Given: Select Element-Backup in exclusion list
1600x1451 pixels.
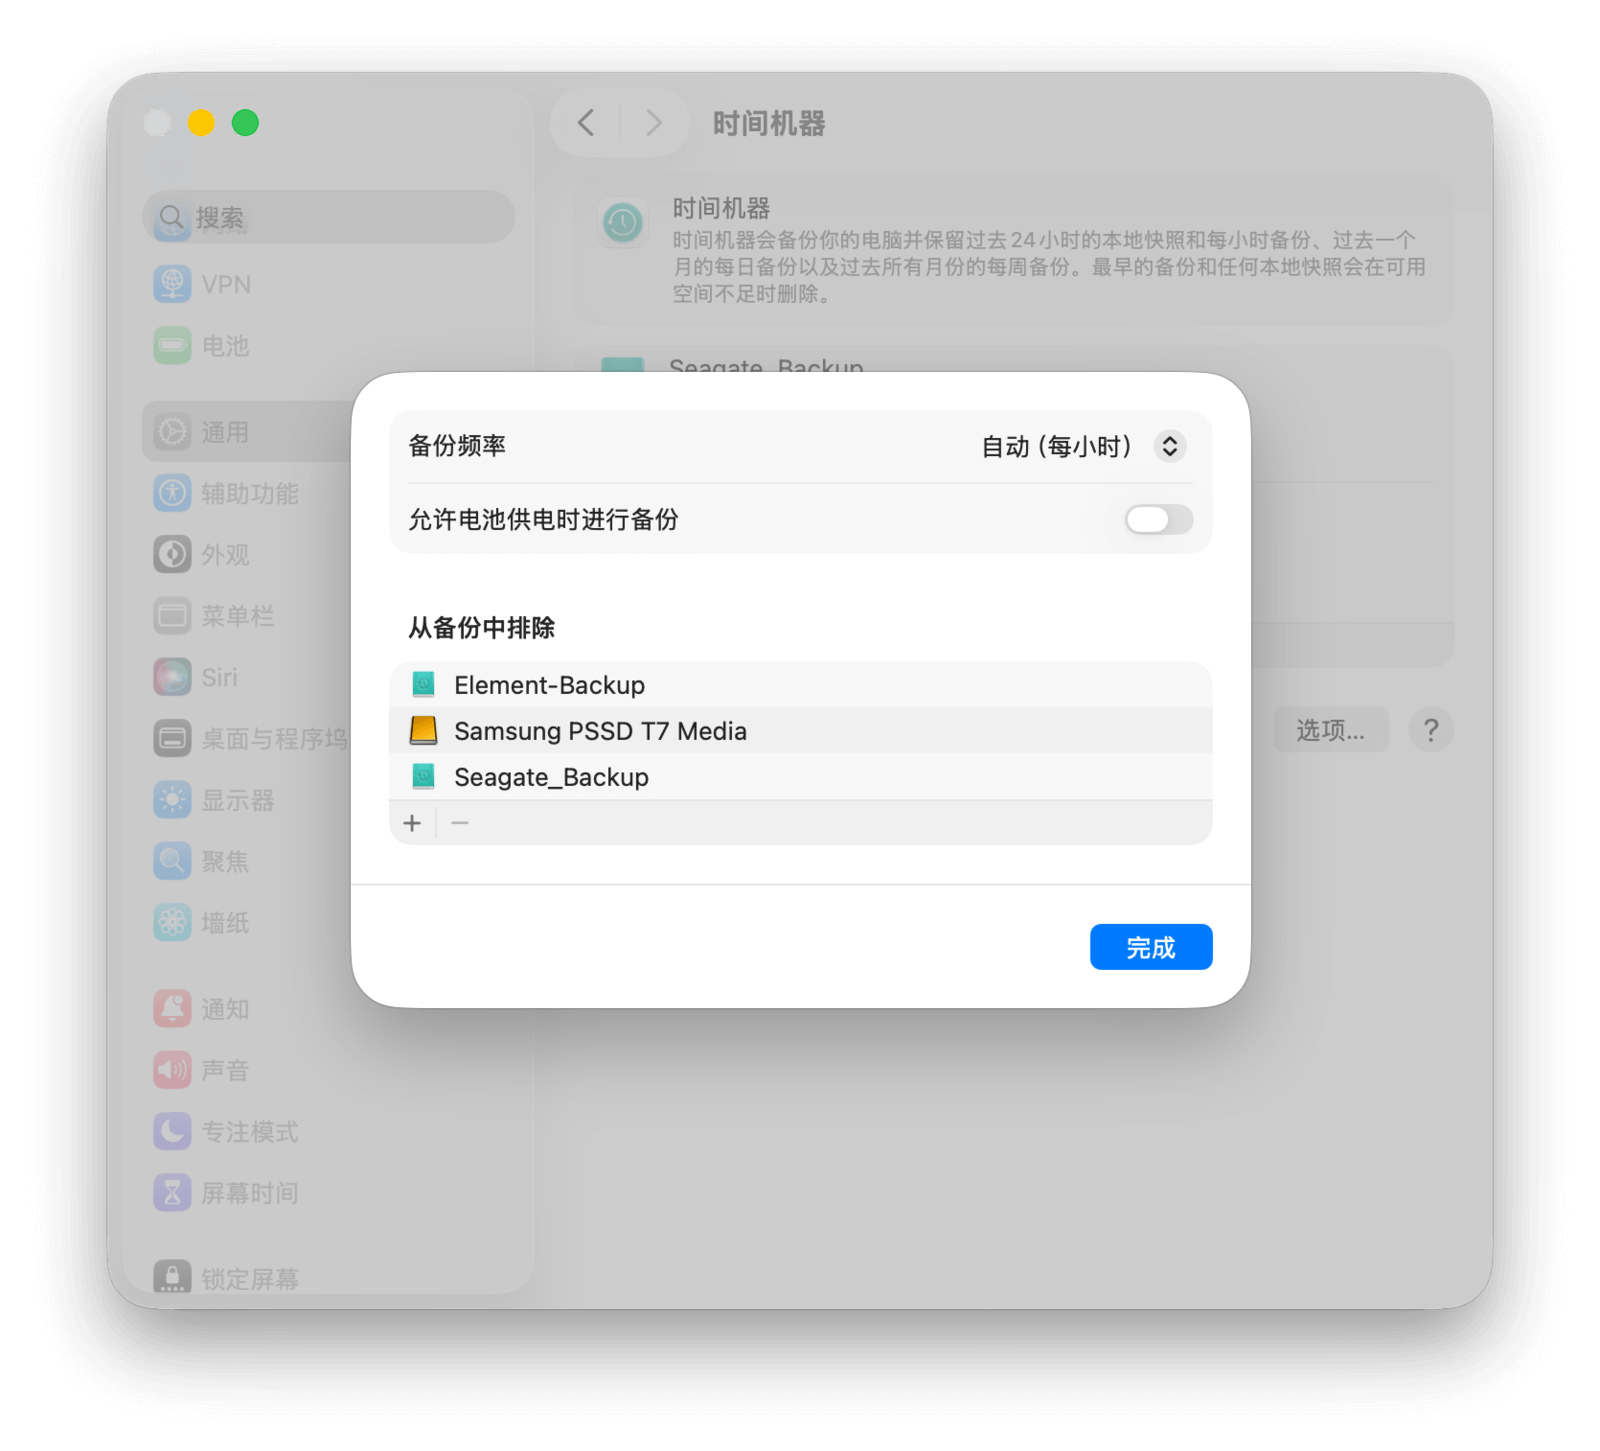Looking at the screenshot, I should tap(800, 685).
